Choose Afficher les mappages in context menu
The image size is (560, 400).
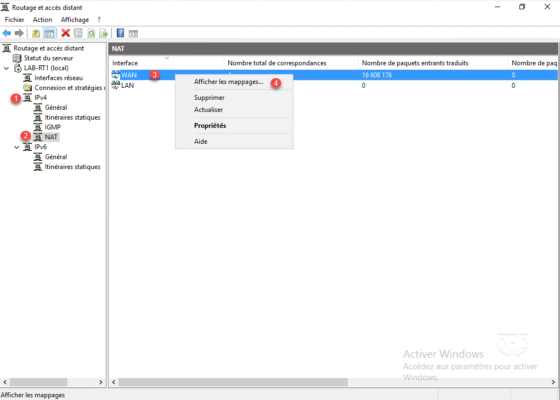pos(229,82)
